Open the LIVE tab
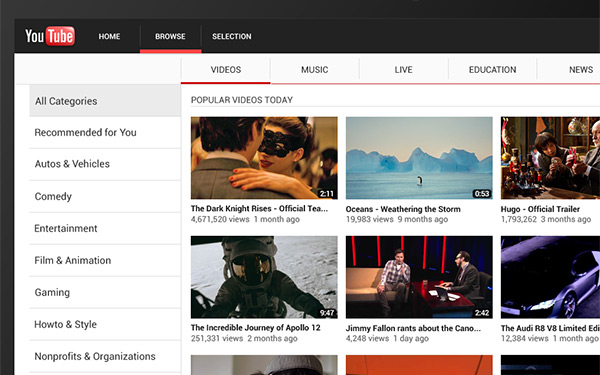The image size is (600, 375). (403, 70)
